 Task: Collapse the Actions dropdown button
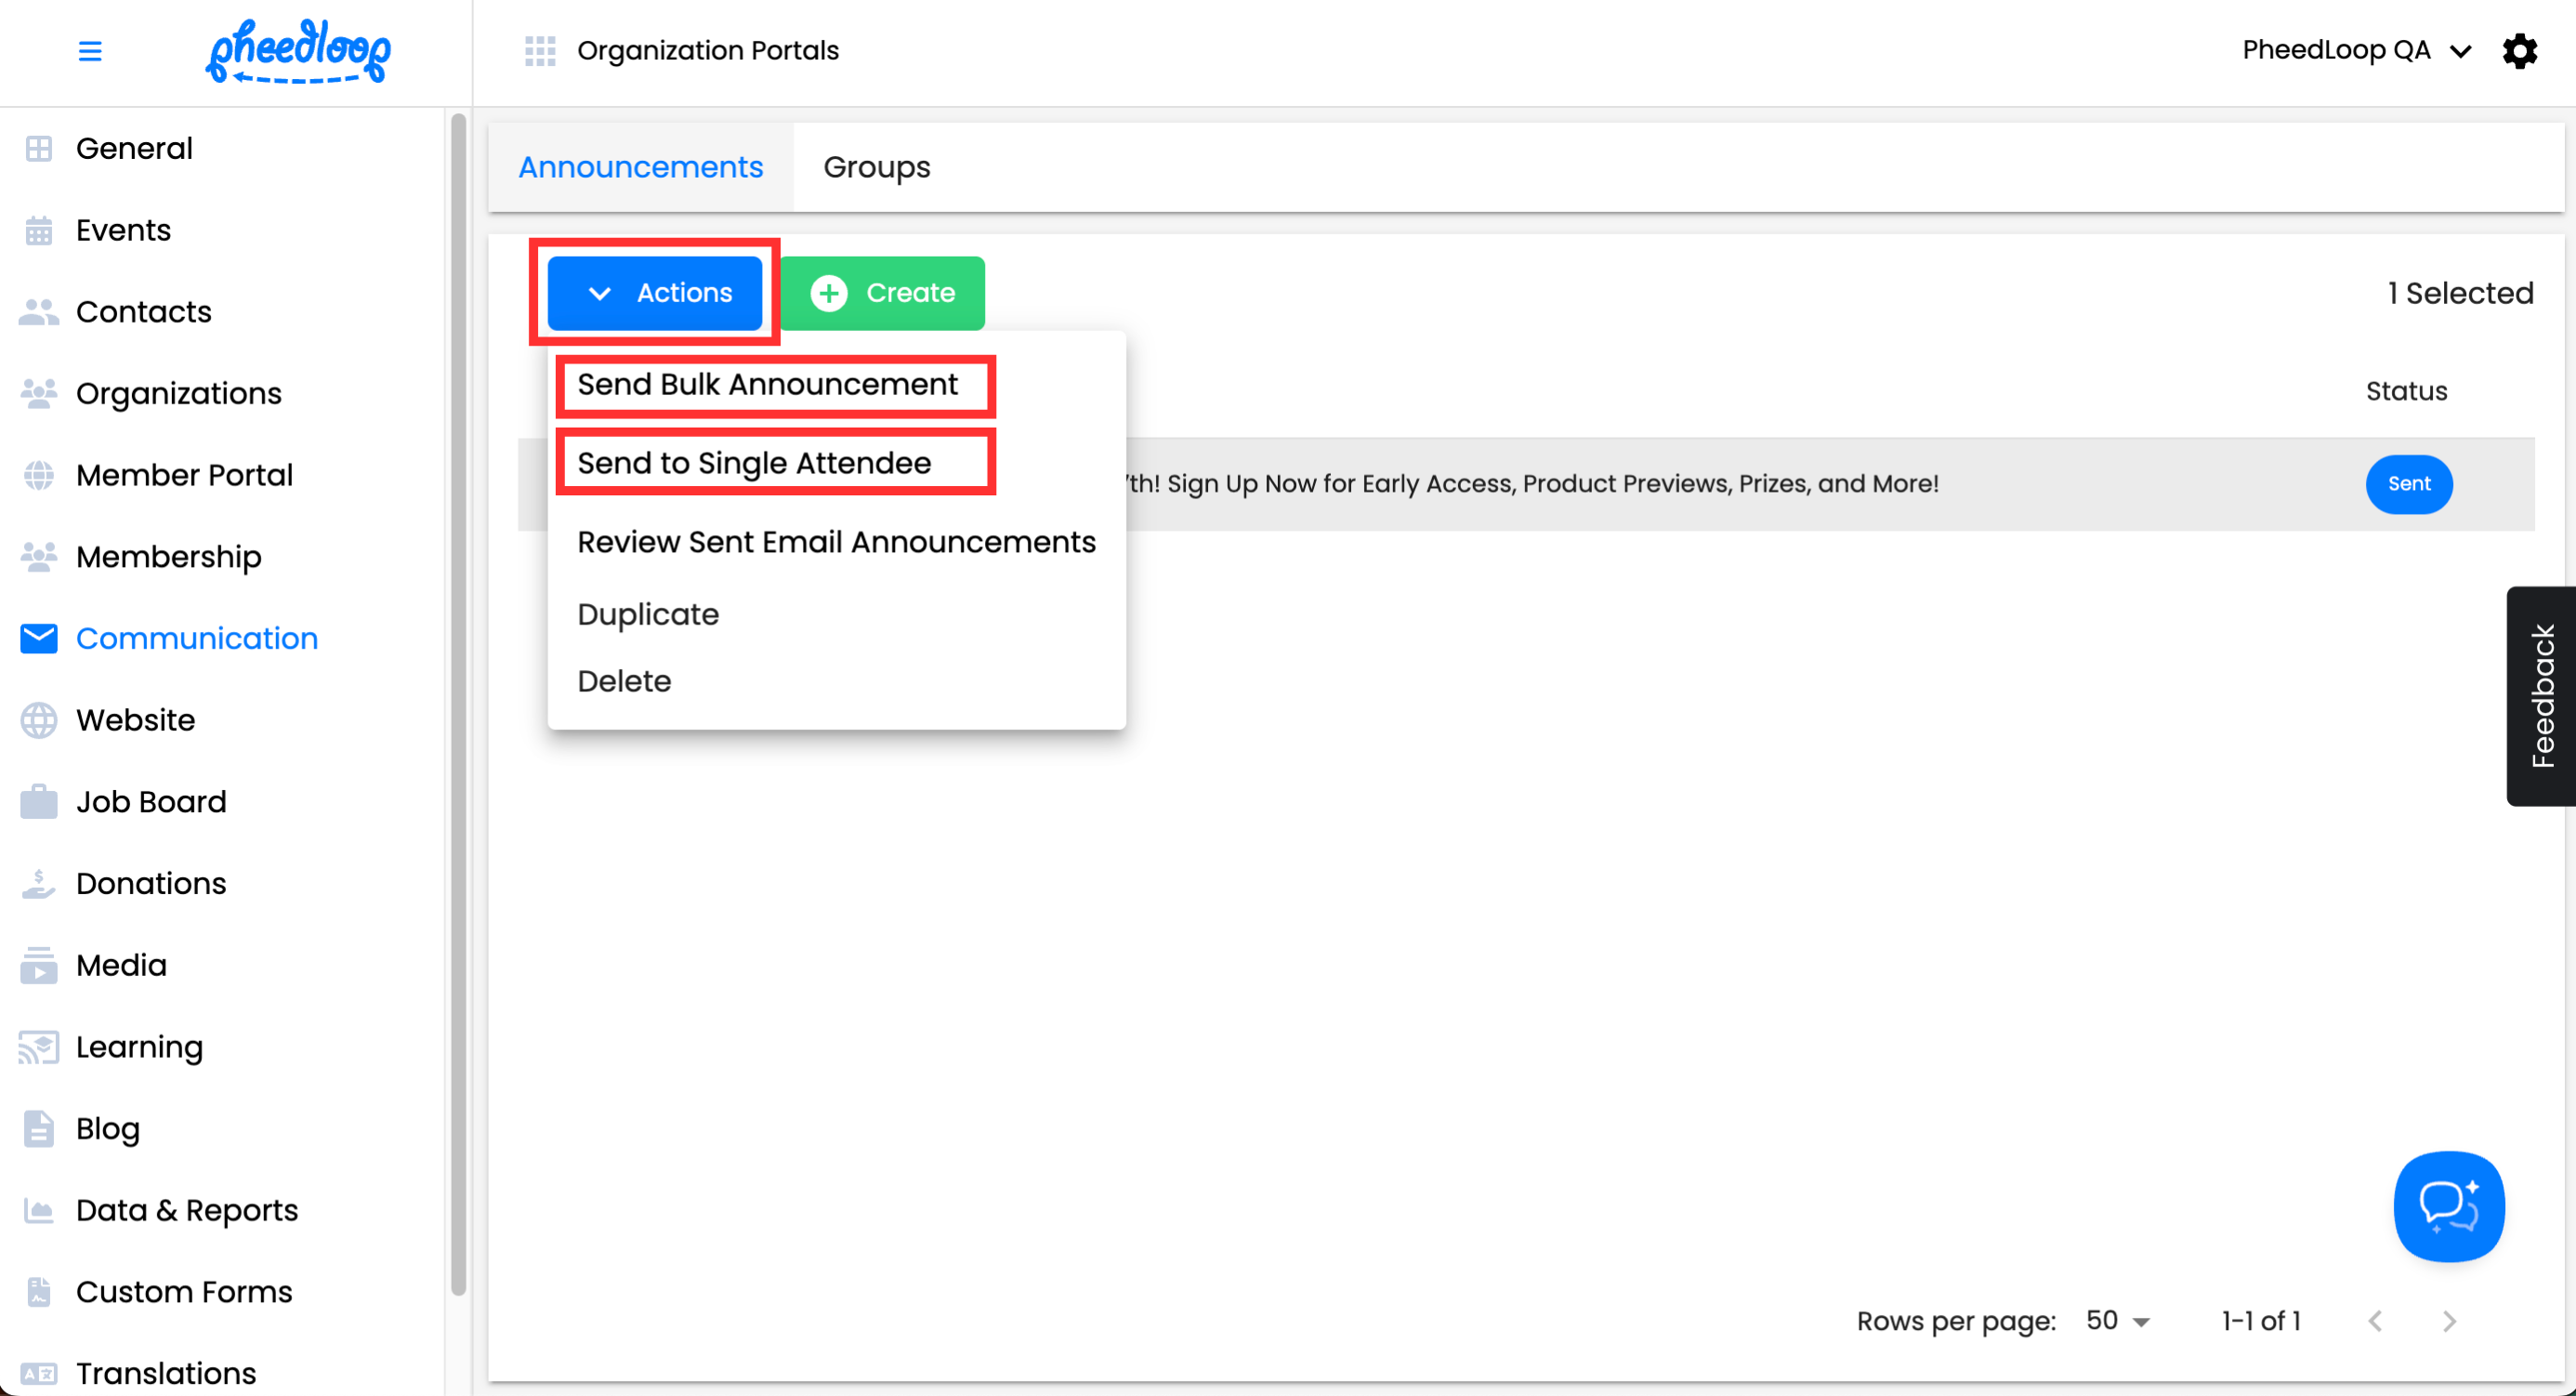tap(655, 293)
